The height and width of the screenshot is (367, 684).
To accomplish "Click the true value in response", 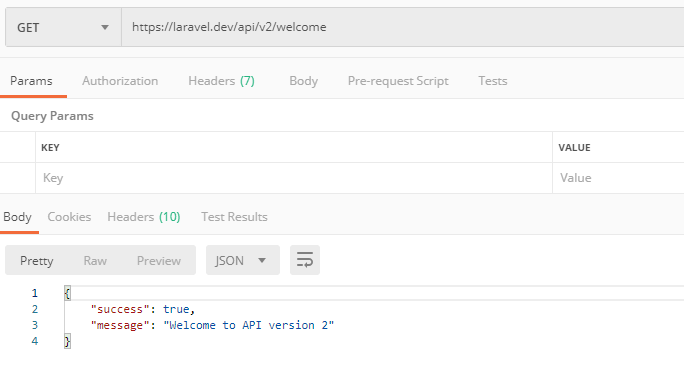I will pos(176,309).
